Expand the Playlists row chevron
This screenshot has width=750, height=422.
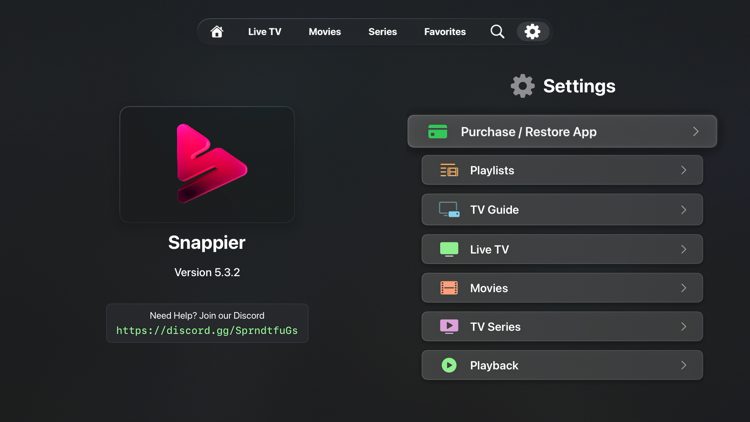tap(684, 171)
